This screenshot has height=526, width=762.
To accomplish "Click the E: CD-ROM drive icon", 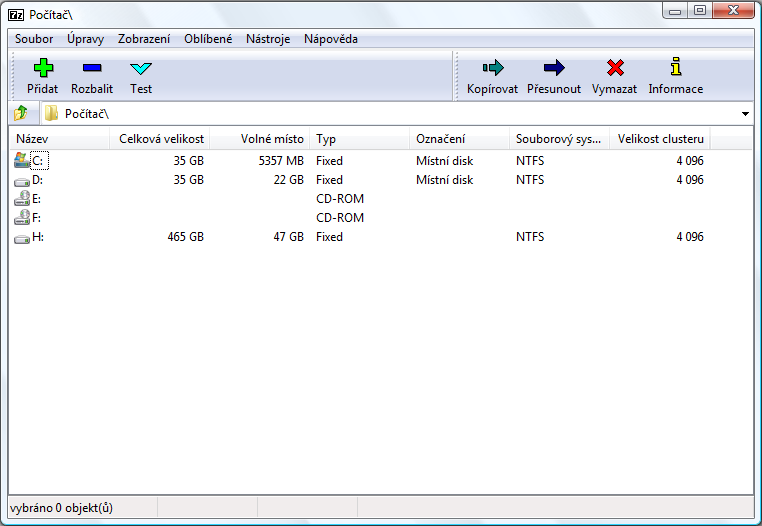I will tap(22, 198).
